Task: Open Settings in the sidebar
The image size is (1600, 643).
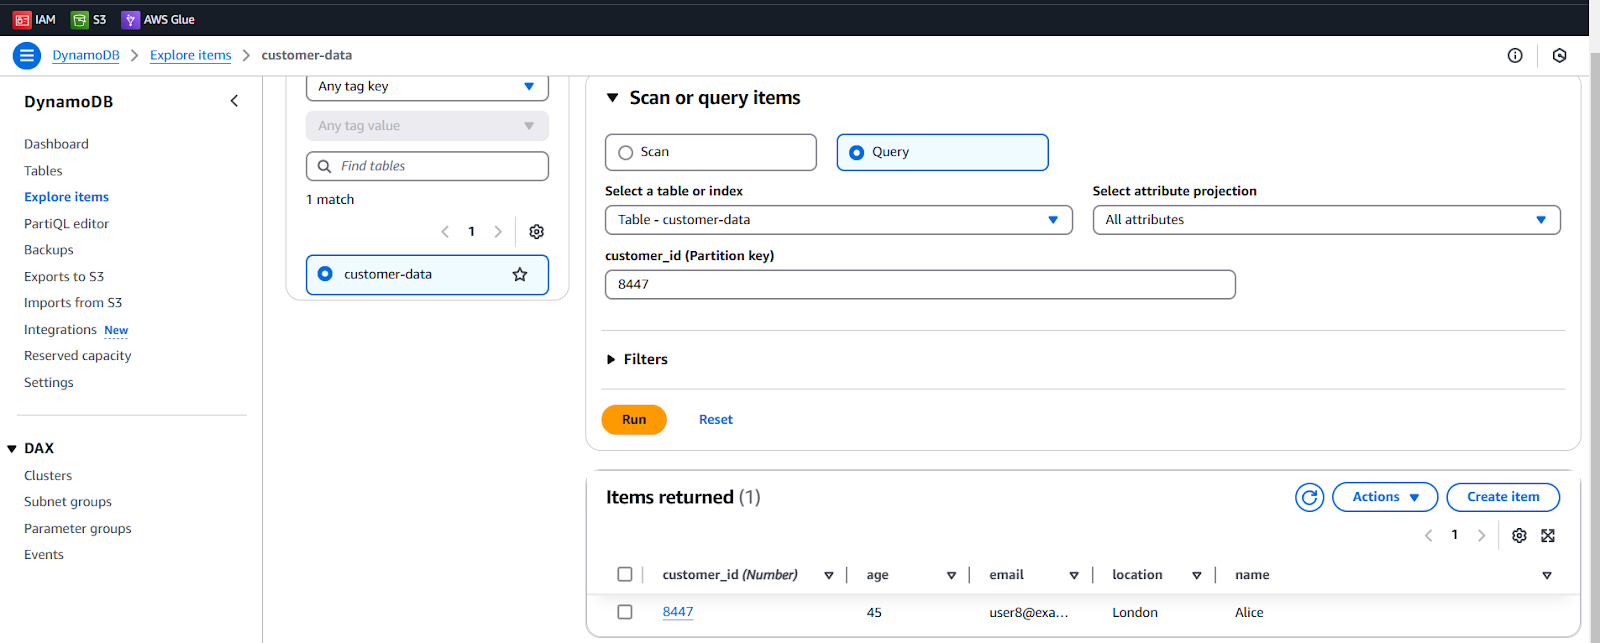Action: [49, 383]
